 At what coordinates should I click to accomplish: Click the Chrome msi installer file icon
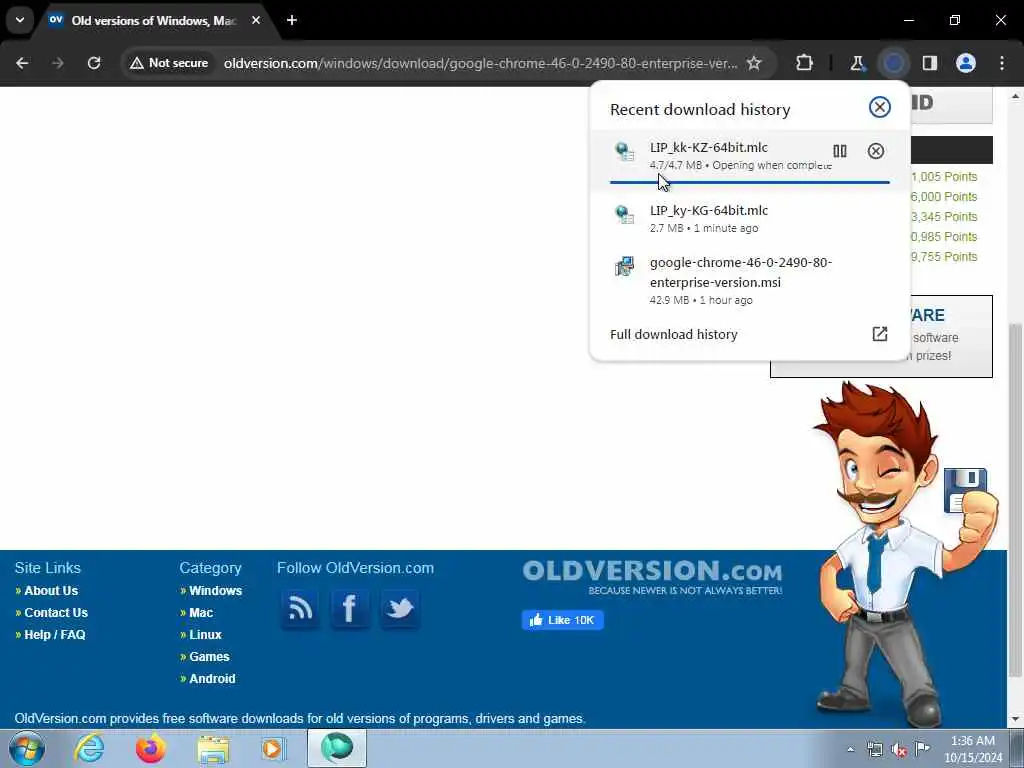pyautogui.click(x=625, y=266)
